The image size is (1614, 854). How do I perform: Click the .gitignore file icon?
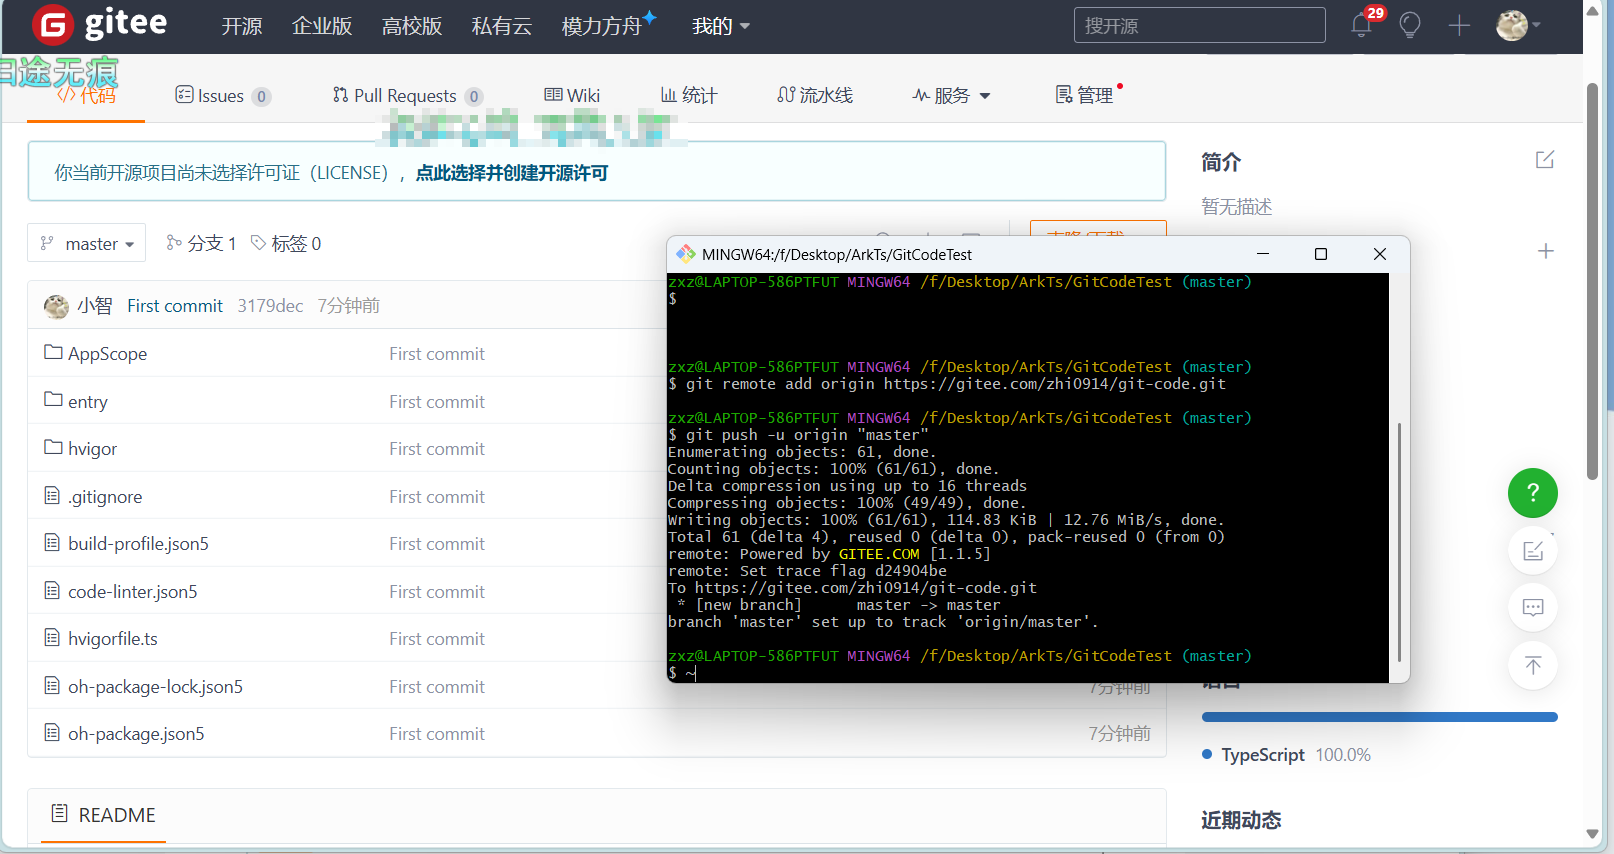[52, 495]
